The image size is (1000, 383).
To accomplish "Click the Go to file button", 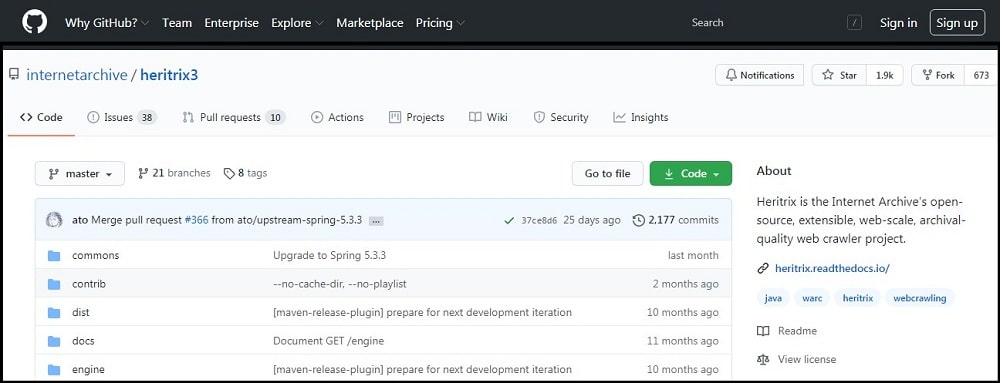I will [x=607, y=173].
